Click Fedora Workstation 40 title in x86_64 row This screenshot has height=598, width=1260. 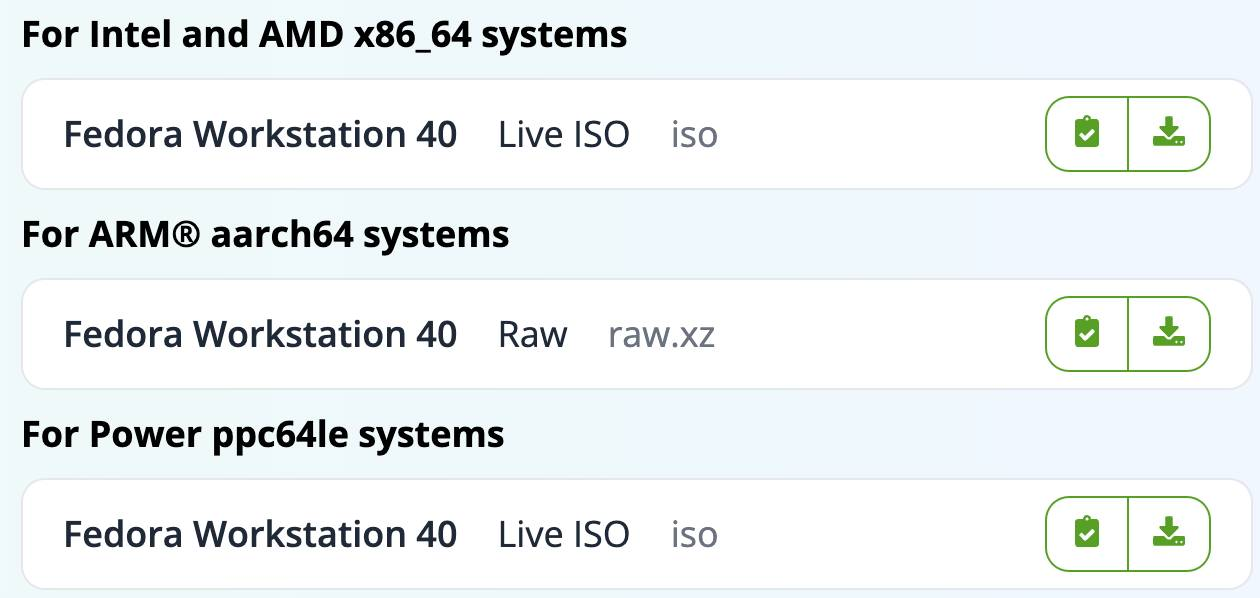coord(260,134)
